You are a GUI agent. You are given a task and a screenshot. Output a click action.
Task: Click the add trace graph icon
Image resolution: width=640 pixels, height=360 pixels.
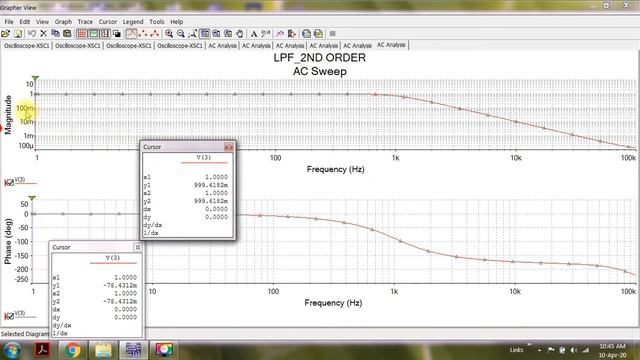(x=280, y=34)
